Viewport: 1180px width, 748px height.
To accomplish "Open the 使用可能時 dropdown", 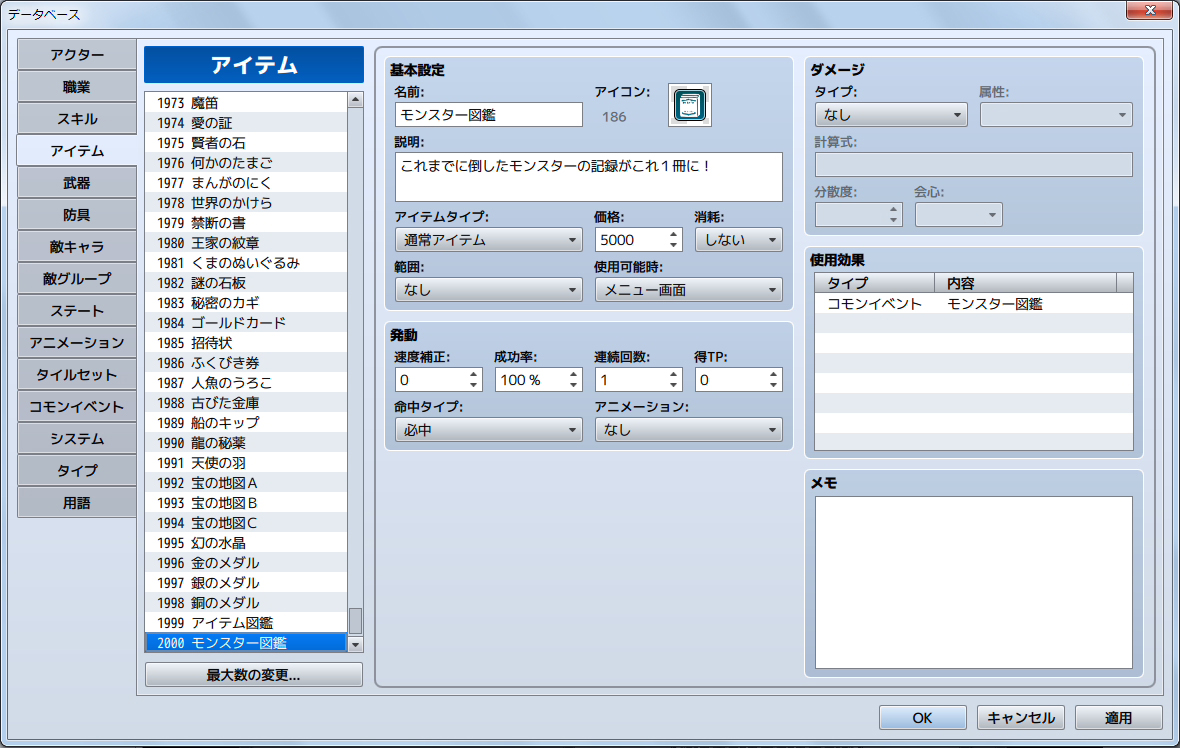I will pyautogui.click(x=688, y=289).
